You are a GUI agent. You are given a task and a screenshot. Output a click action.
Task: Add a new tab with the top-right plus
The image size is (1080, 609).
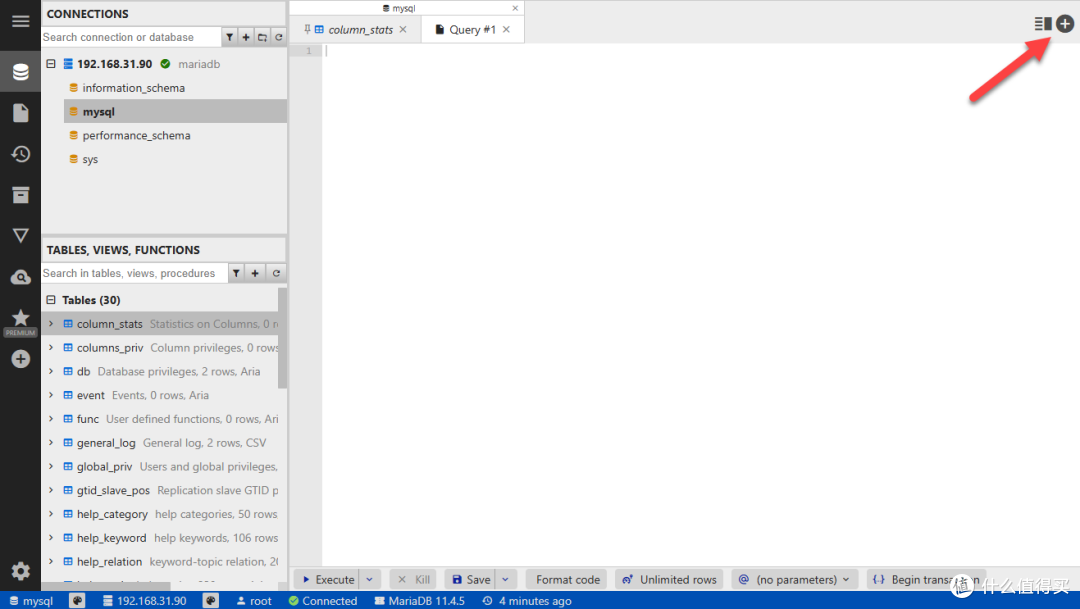1065,24
